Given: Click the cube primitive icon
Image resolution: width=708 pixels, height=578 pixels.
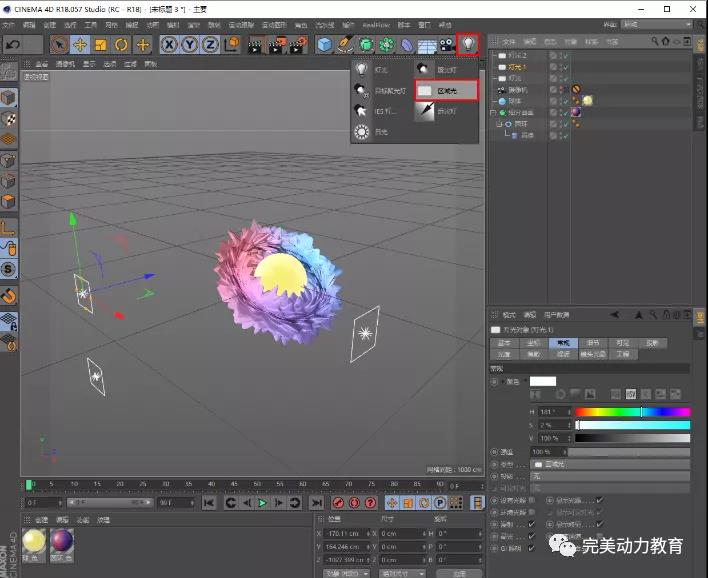Looking at the screenshot, I should coord(324,44).
